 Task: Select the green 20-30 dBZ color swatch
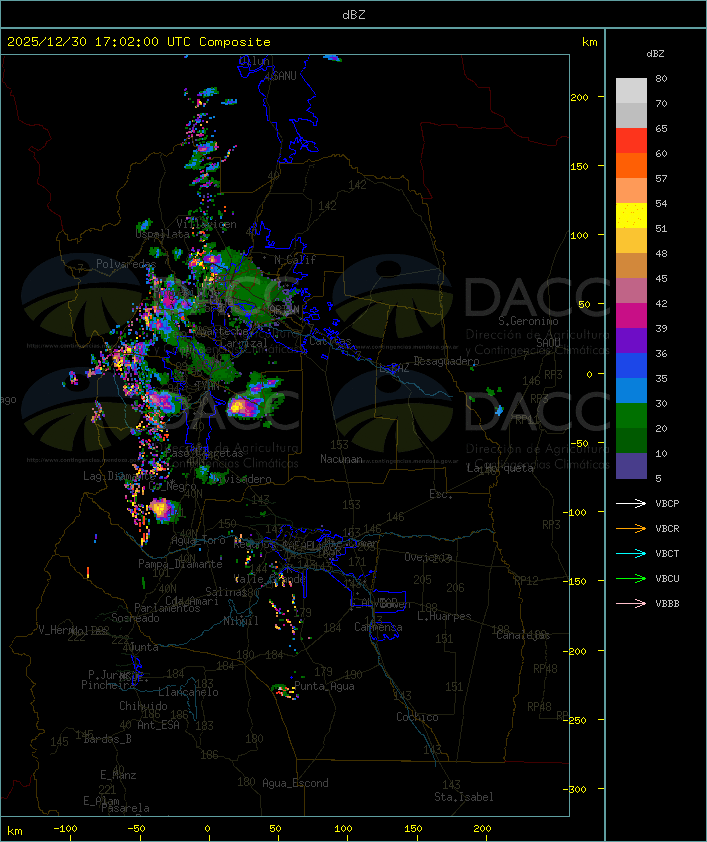pyautogui.click(x=631, y=416)
